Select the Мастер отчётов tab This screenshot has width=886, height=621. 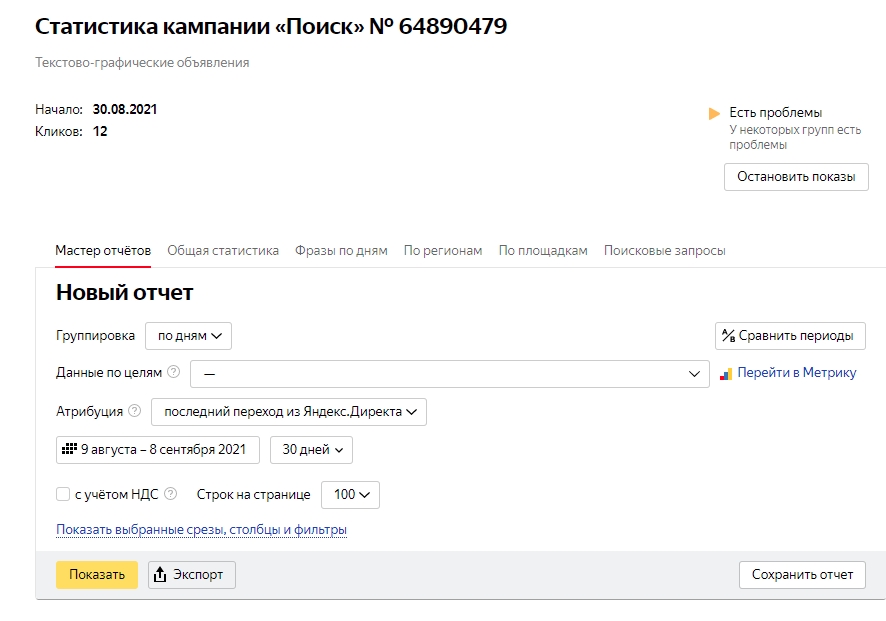point(103,250)
